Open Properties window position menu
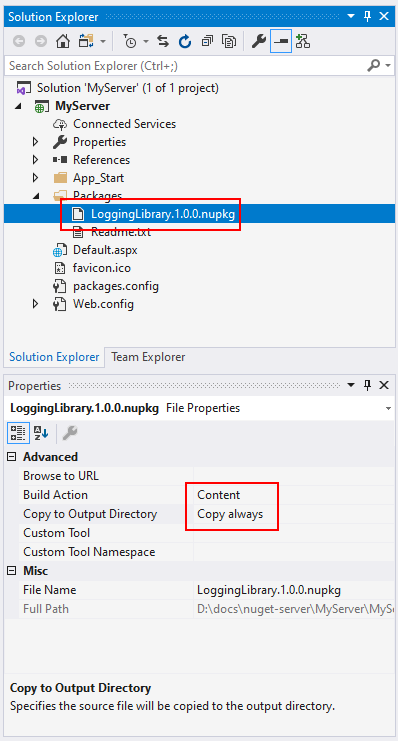 click(351, 385)
